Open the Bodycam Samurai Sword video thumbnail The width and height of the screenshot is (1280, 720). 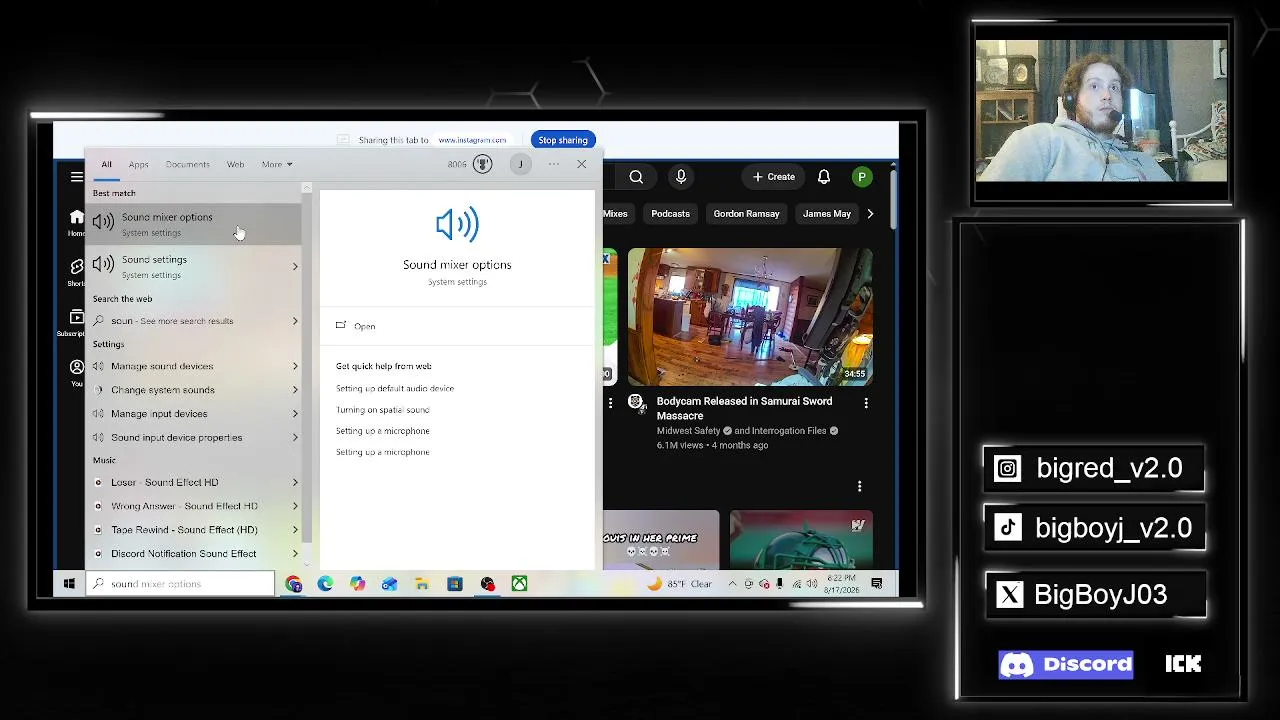point(750,317)
